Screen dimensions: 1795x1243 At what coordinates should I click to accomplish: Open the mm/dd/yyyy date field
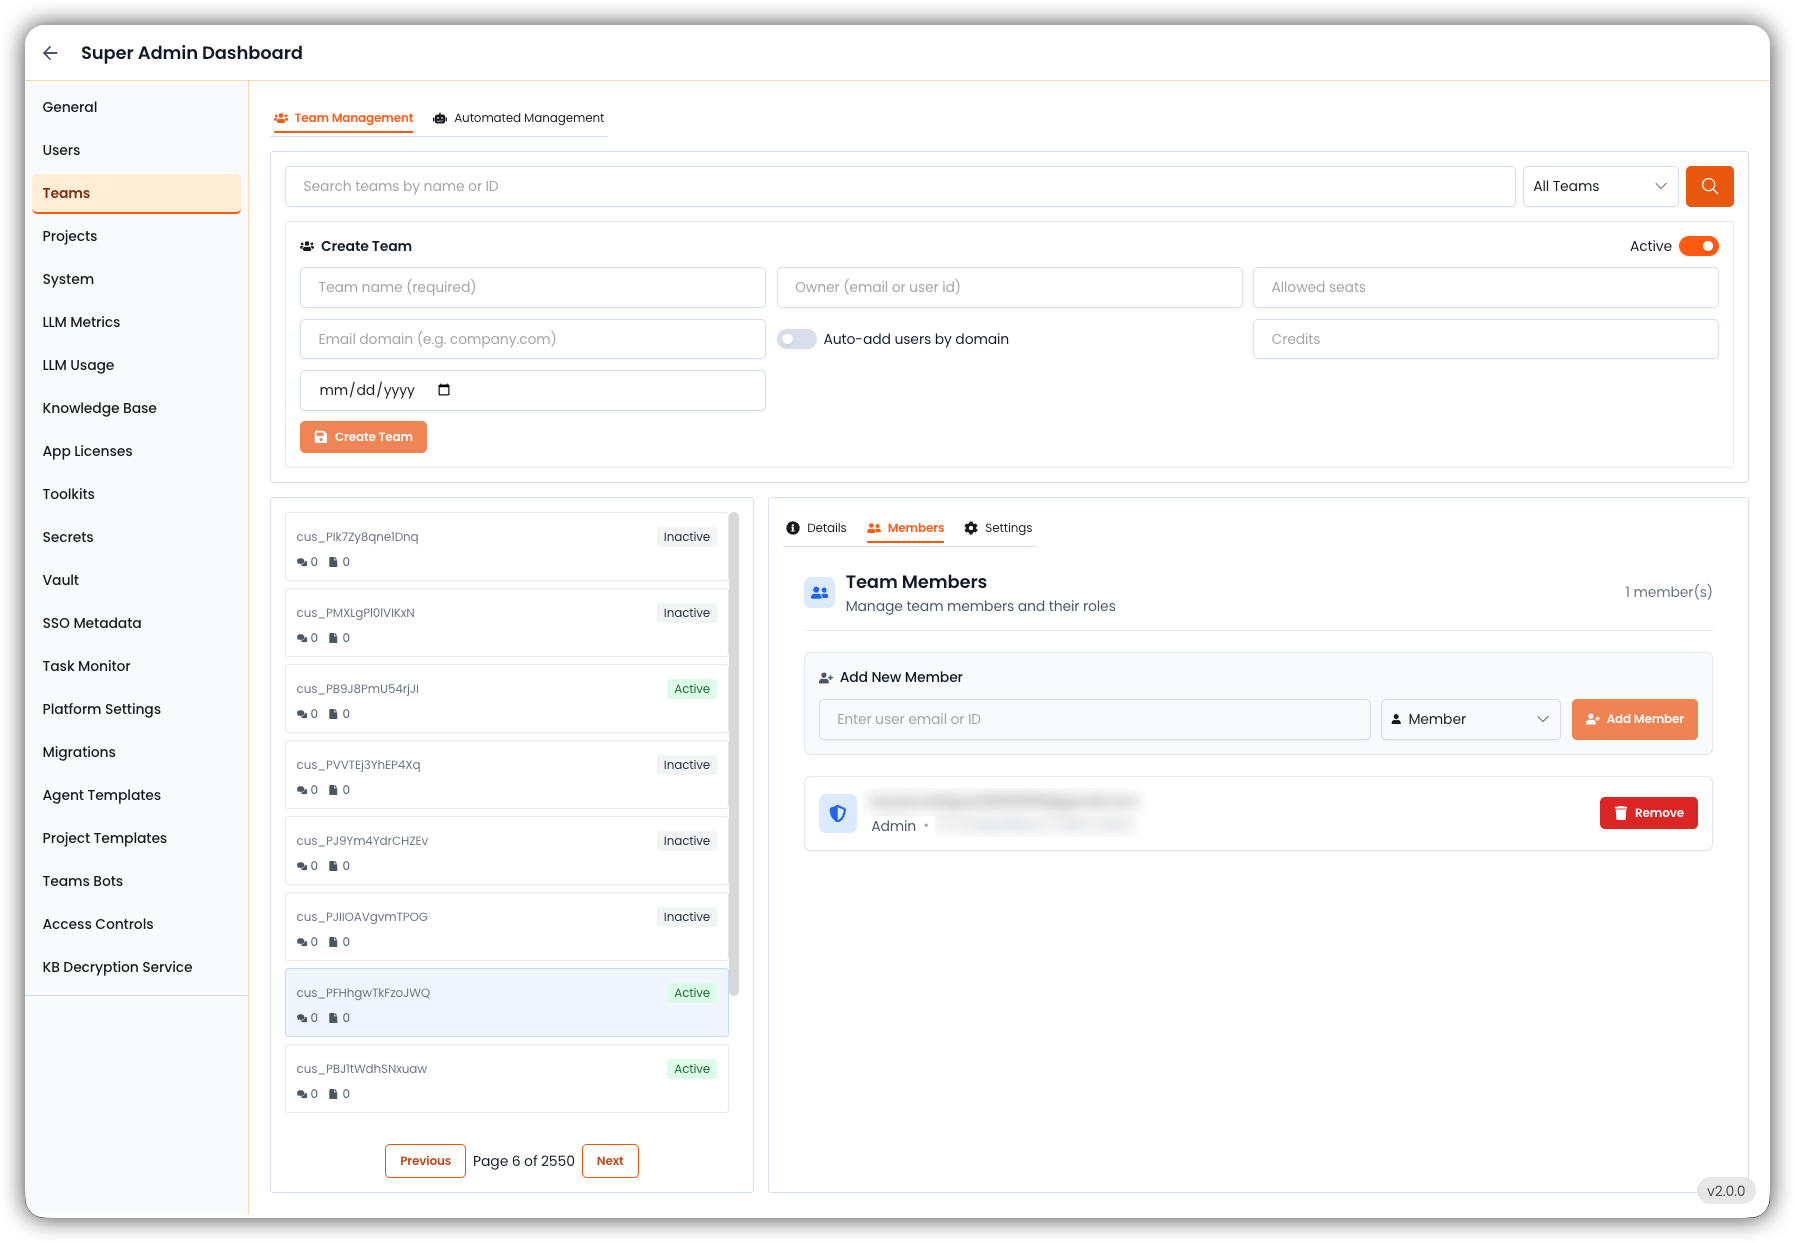tap(532, 390)
